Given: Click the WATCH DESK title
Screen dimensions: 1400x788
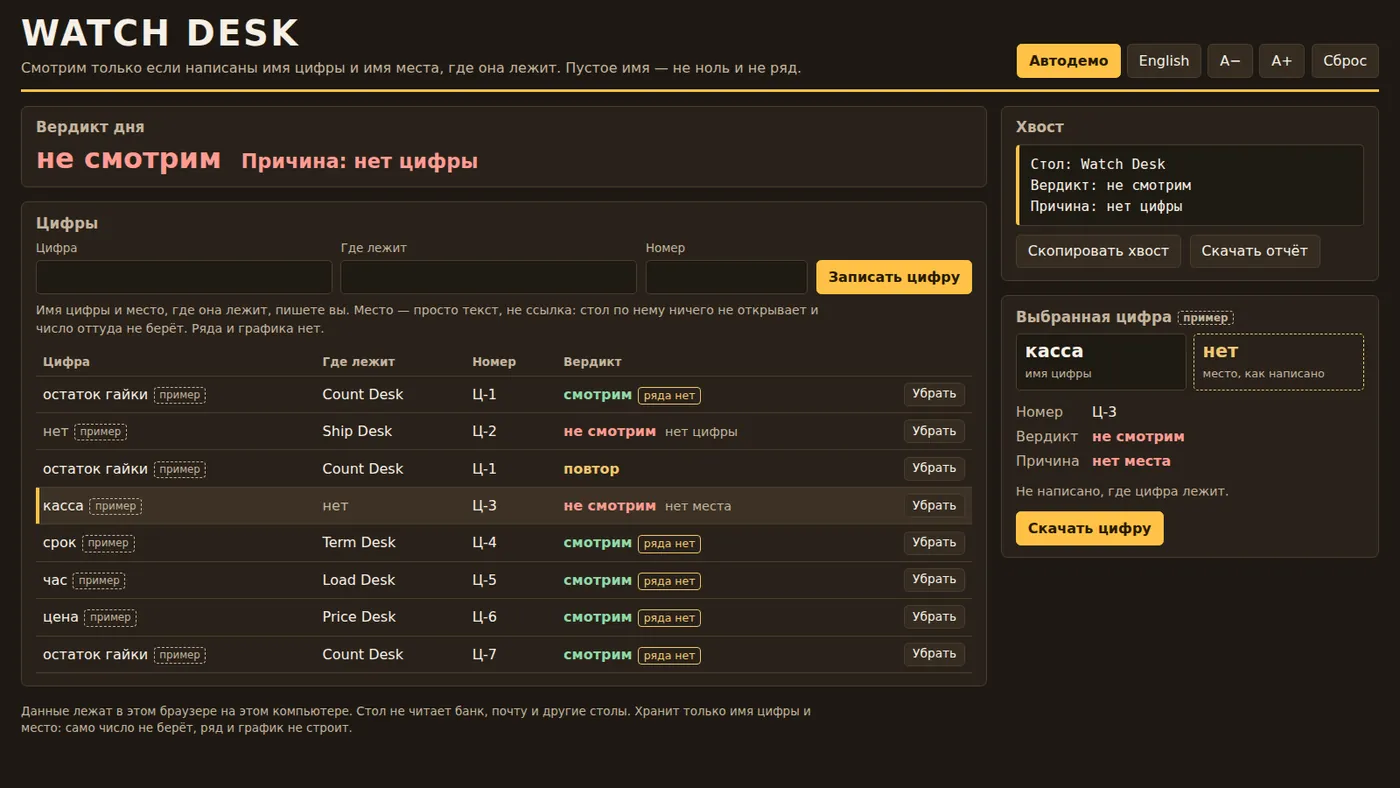Looking at the screenshot, I should (160, 33).
